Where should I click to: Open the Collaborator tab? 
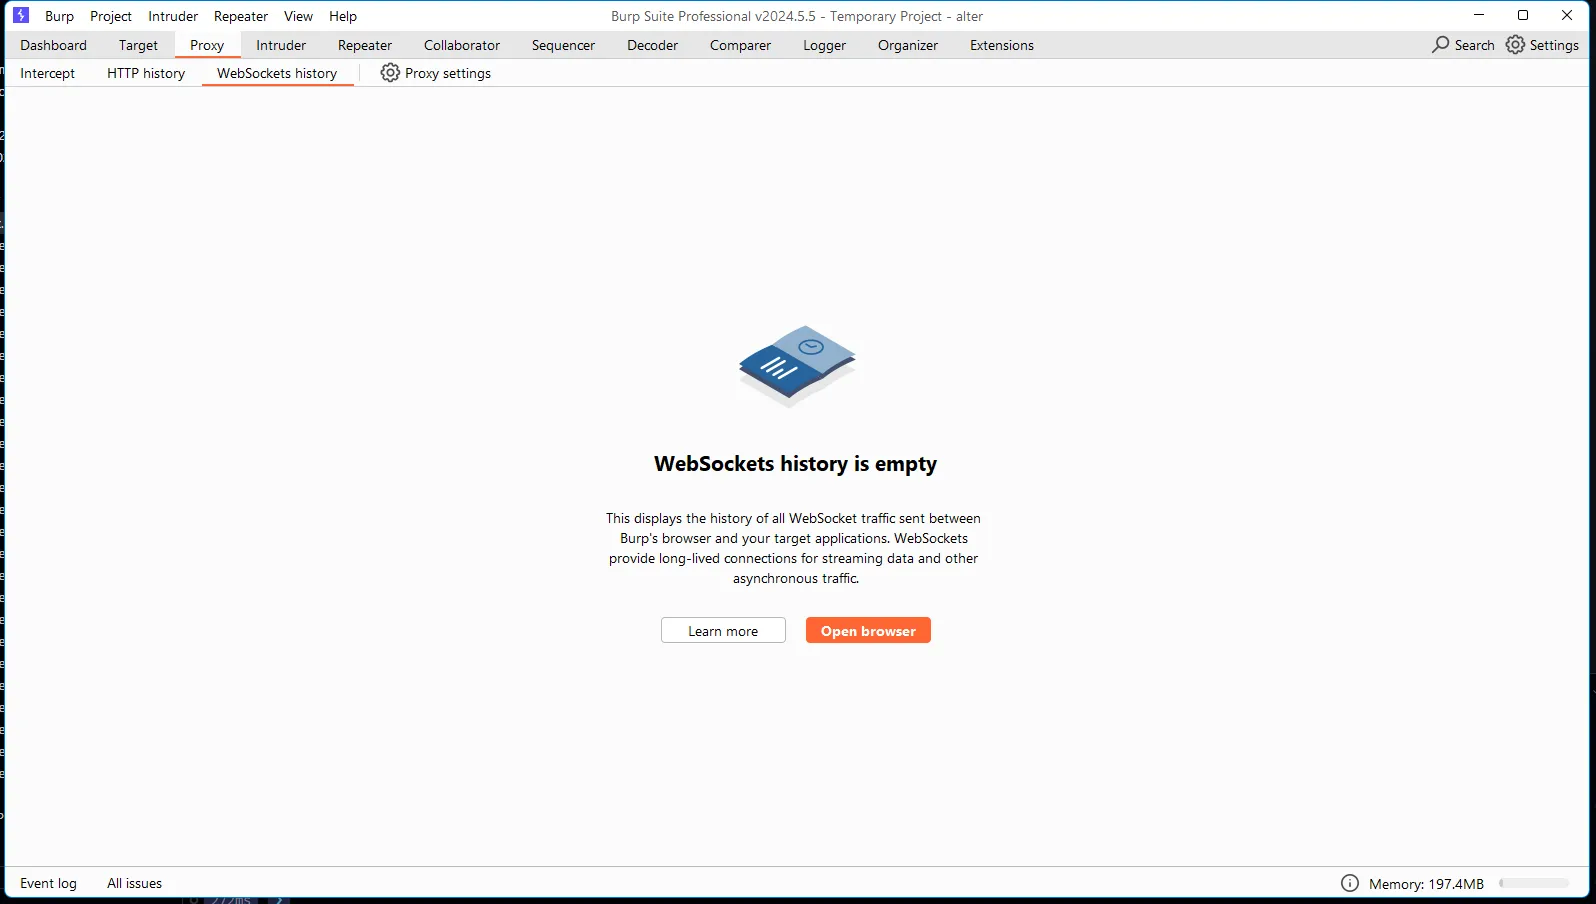pos(462,45)
